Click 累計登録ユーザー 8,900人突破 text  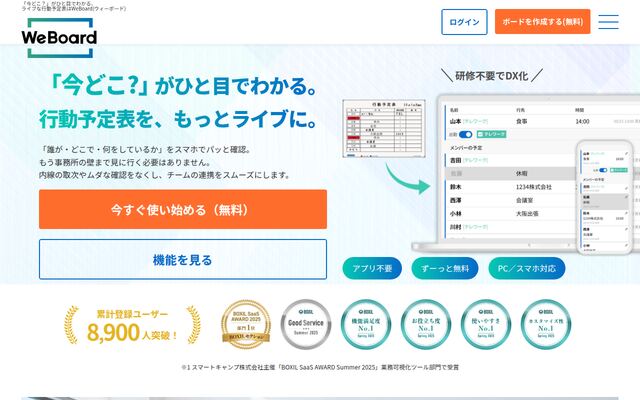tap(132, 325)
